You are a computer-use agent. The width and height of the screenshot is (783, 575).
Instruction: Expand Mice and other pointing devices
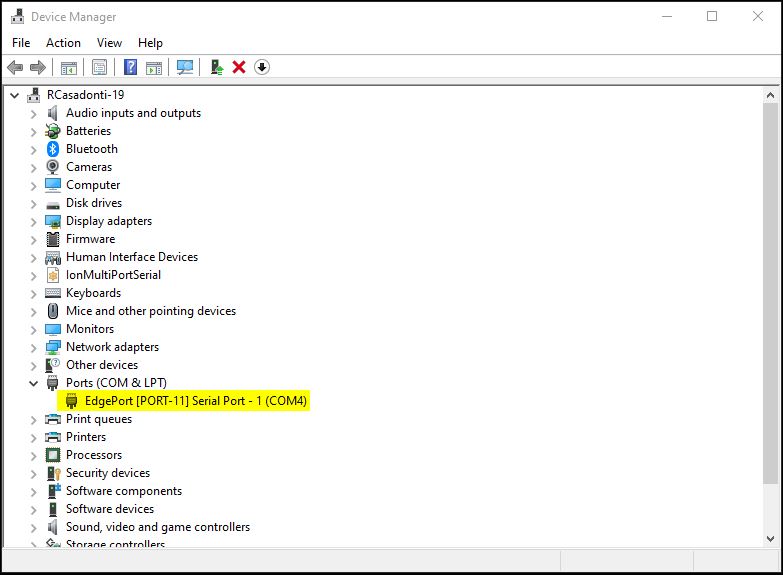tap(33, 312)
